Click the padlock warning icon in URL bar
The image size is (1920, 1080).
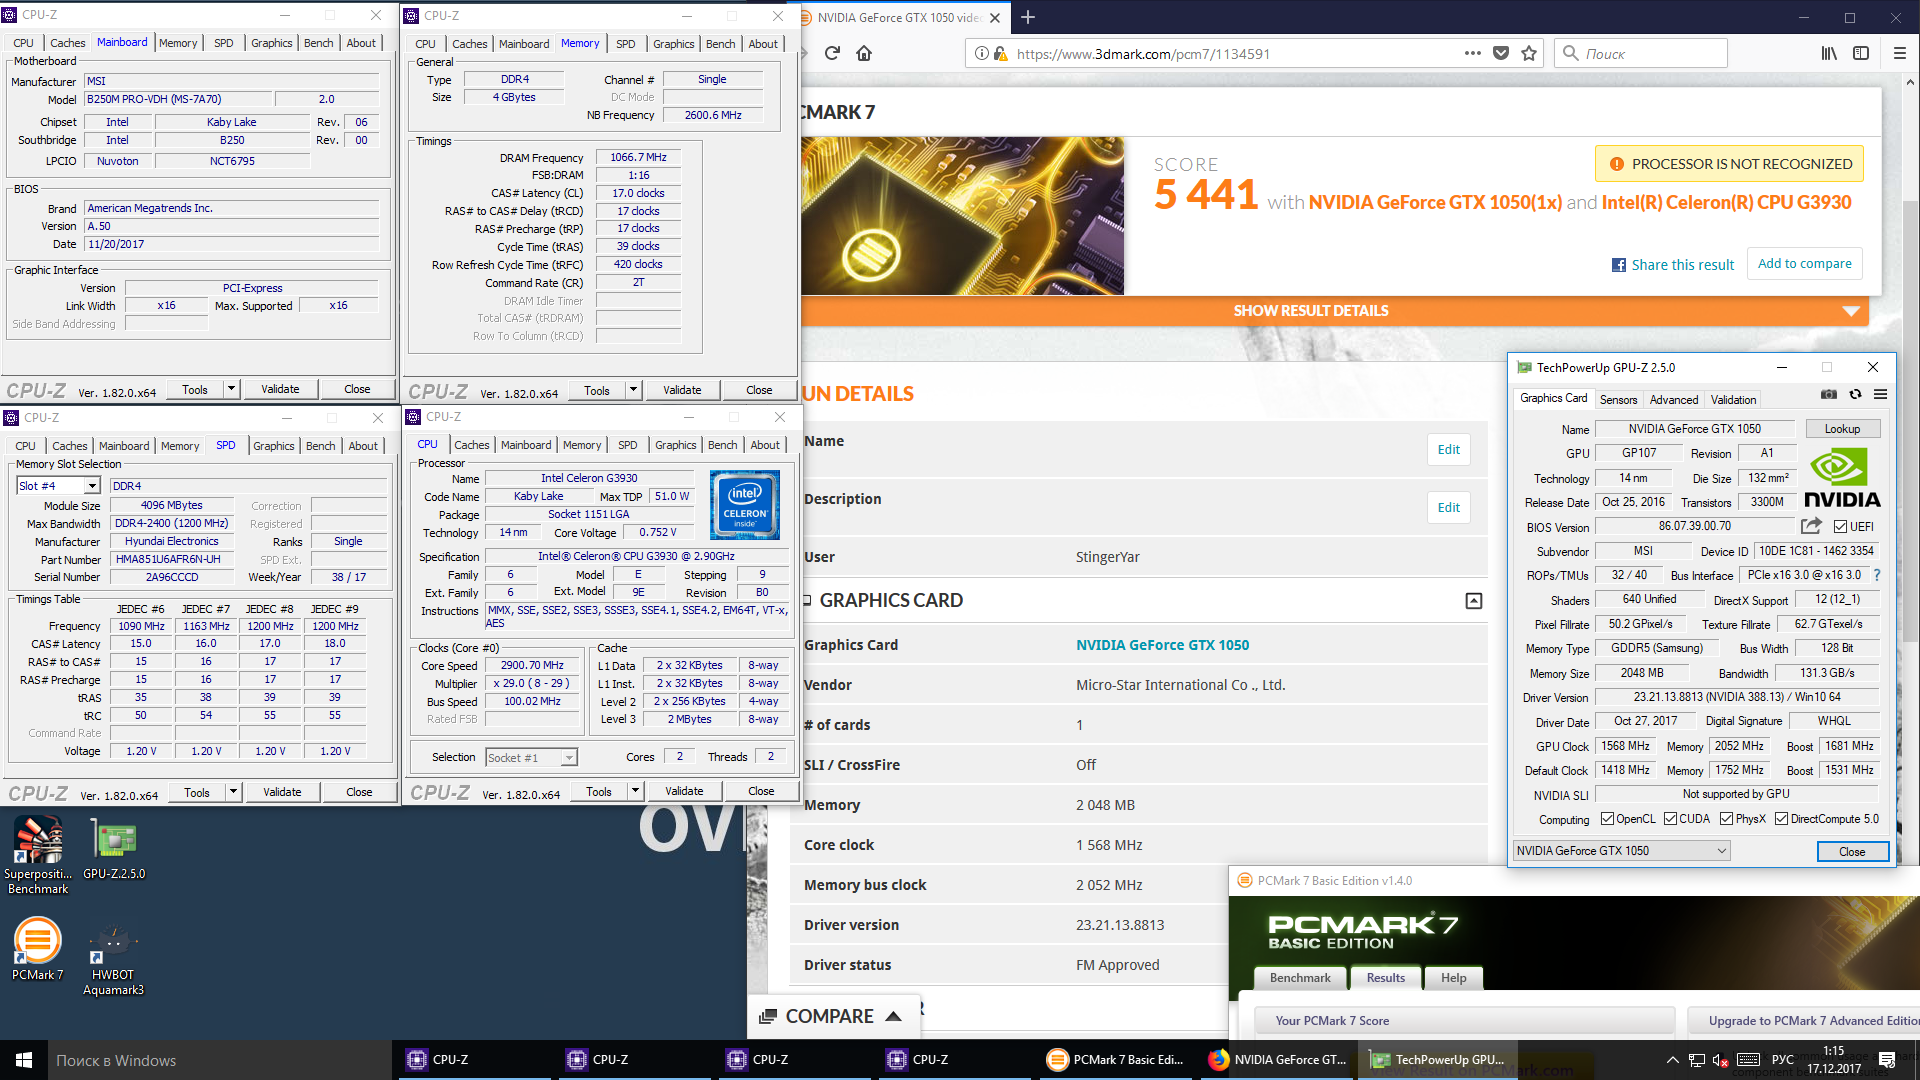click(999, 53)
